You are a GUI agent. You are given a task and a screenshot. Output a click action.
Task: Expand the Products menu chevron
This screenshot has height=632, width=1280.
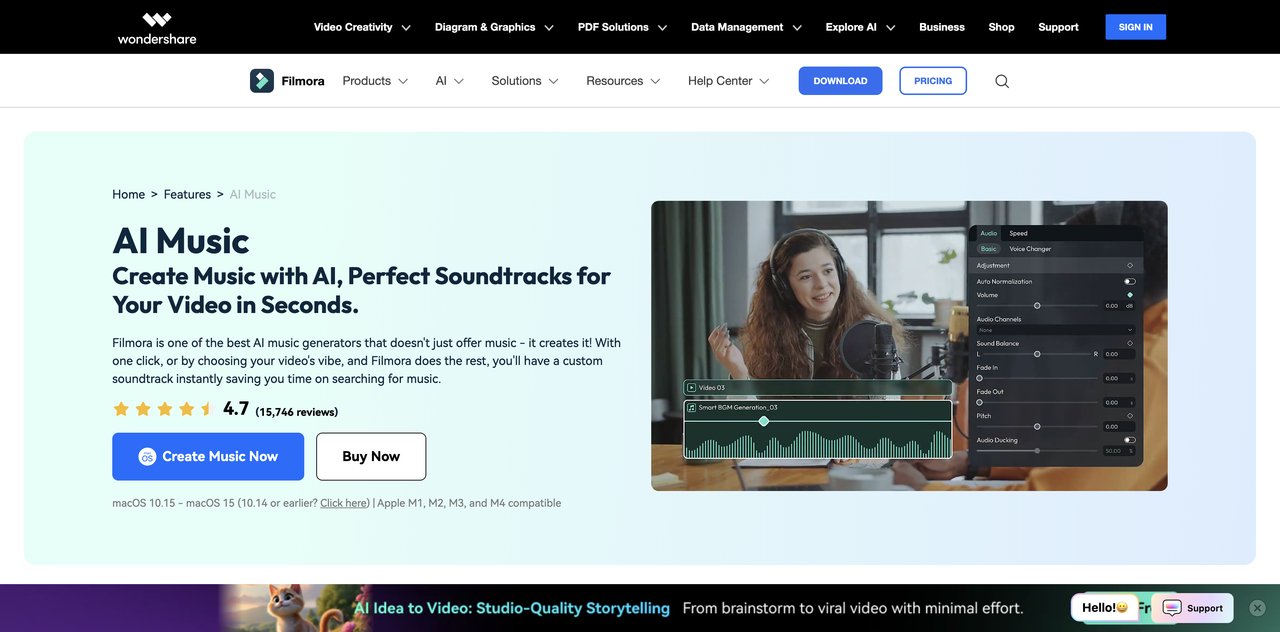(x=404, y=80)
